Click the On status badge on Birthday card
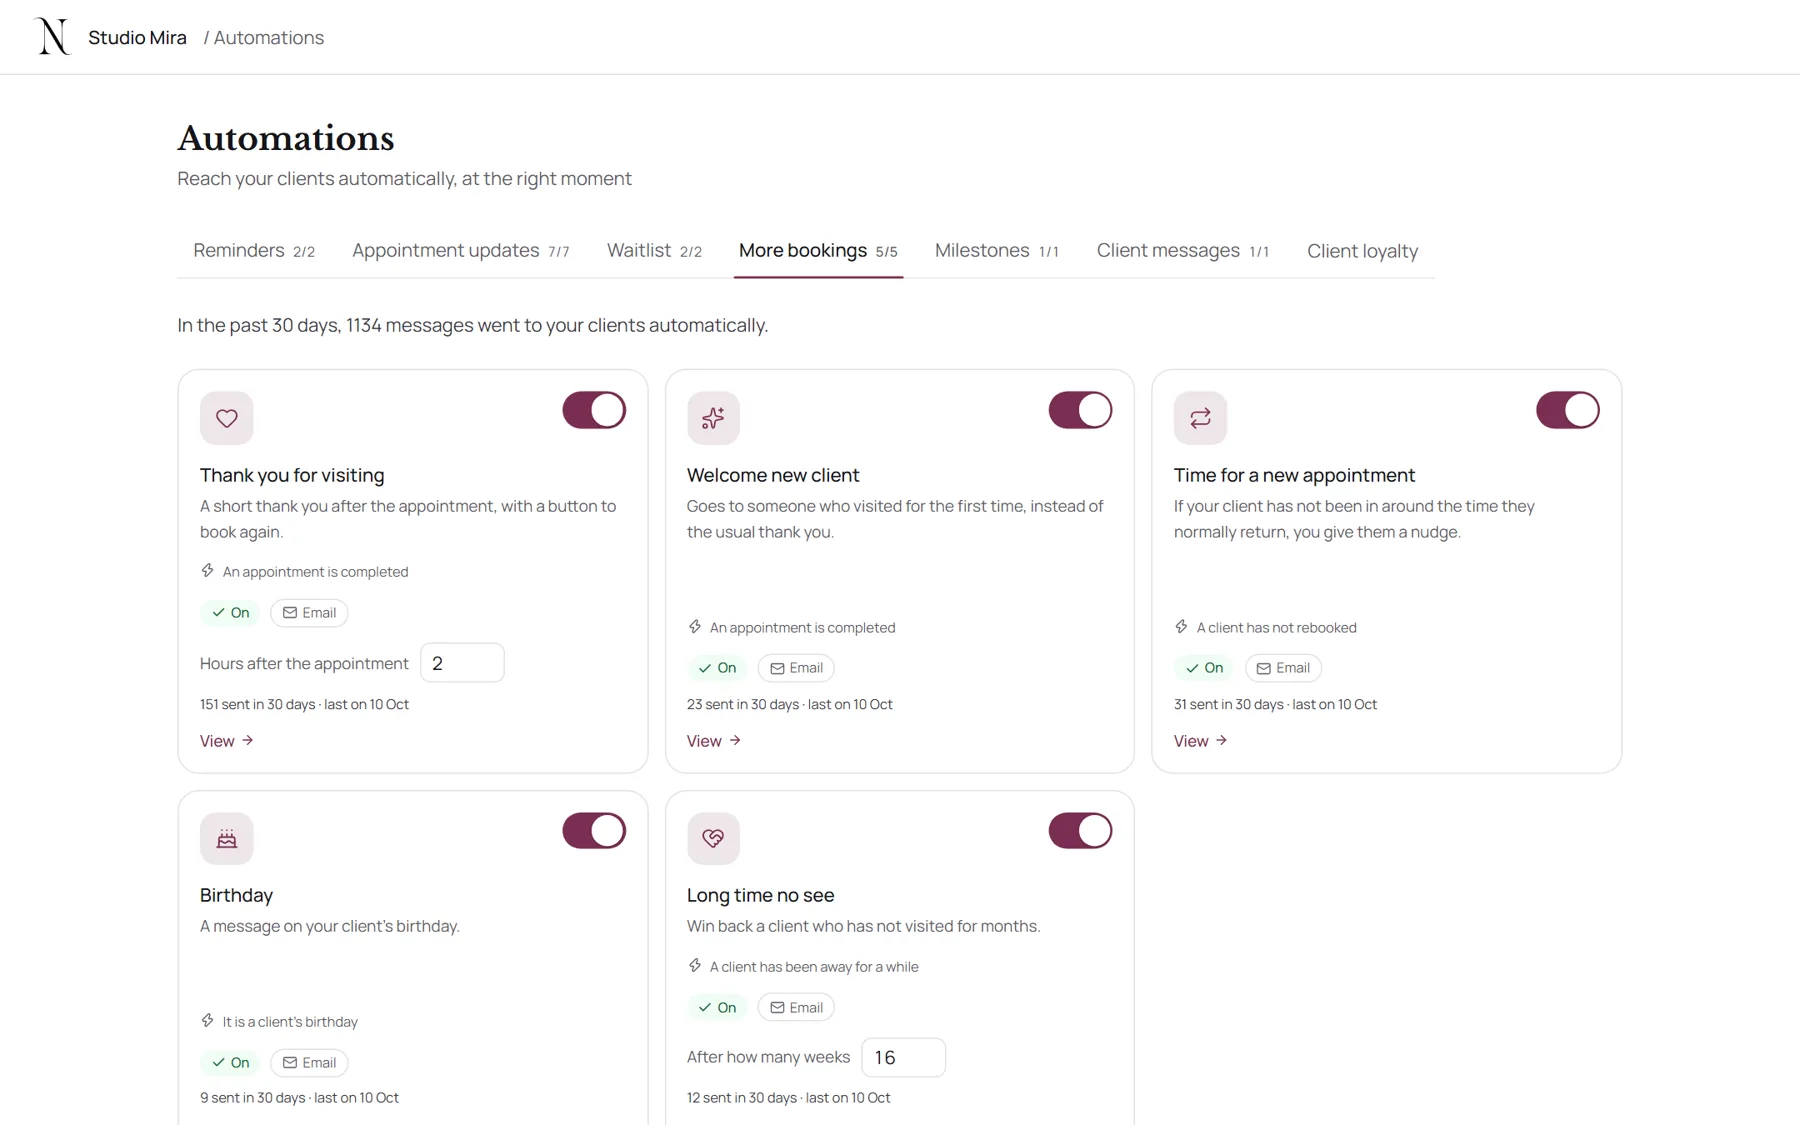The image size is (1800, 1125). (230, 1063)
